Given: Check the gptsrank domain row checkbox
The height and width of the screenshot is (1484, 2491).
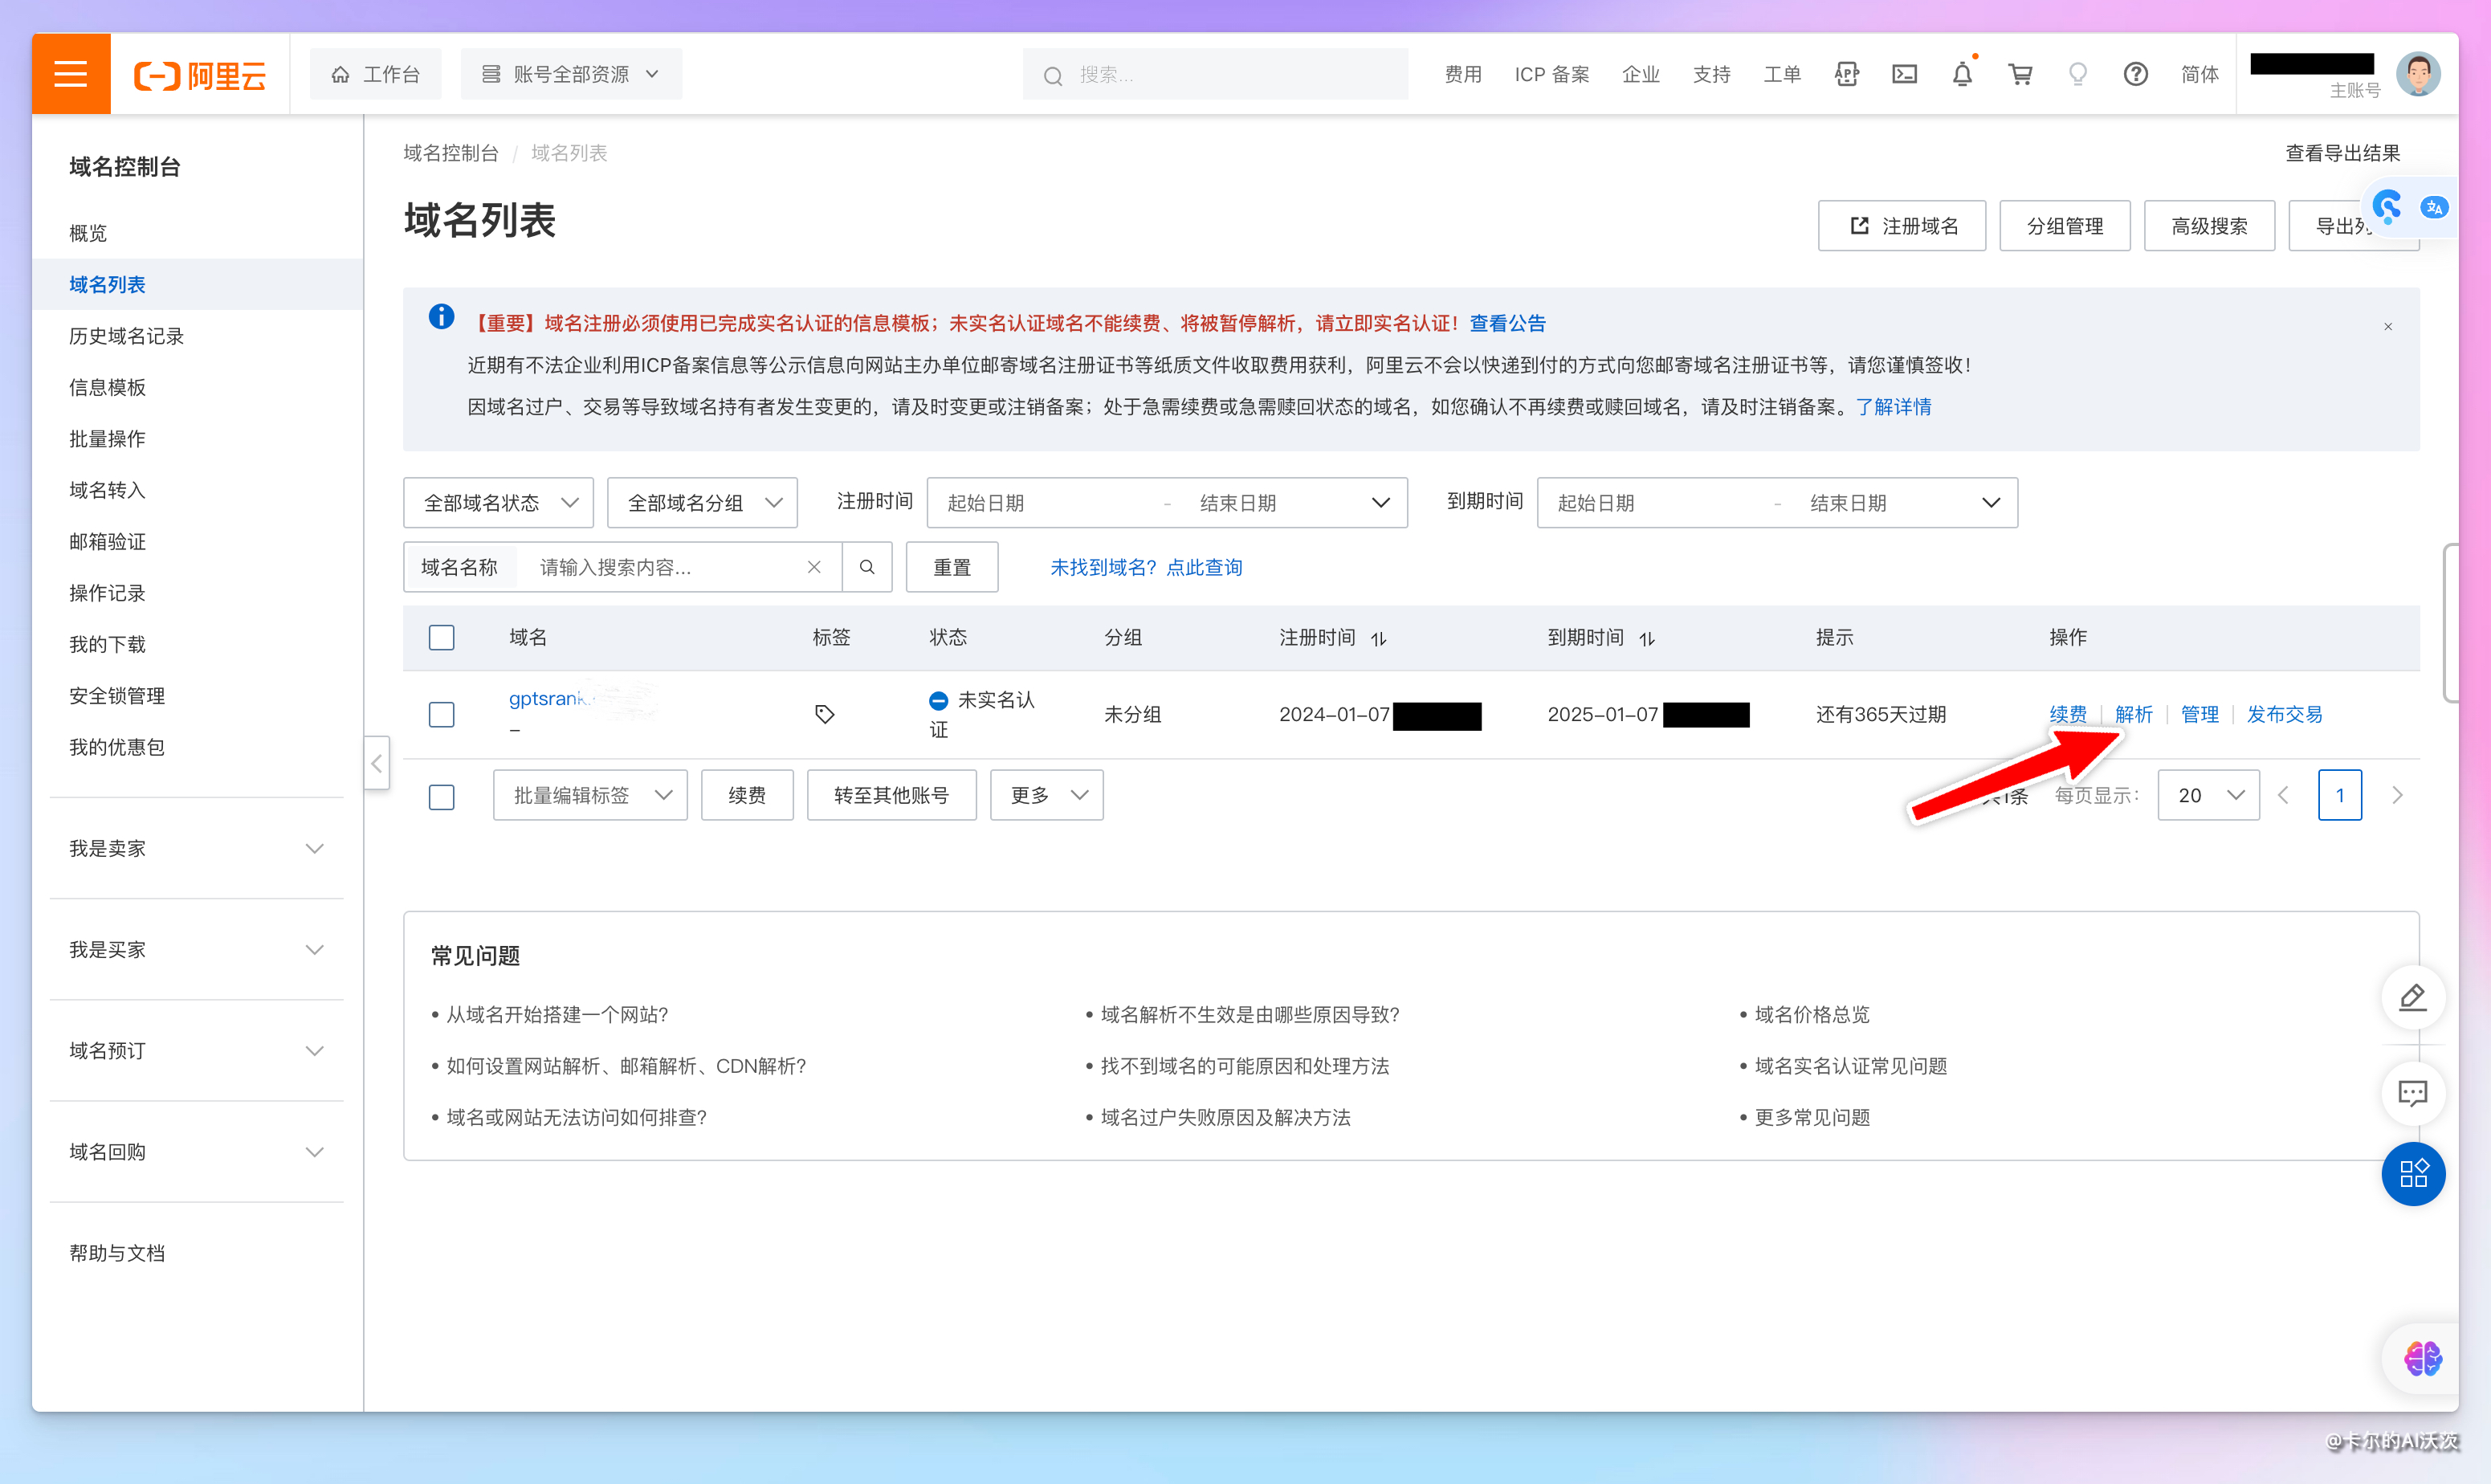Looking at the screenshot, I should [441, 714].
